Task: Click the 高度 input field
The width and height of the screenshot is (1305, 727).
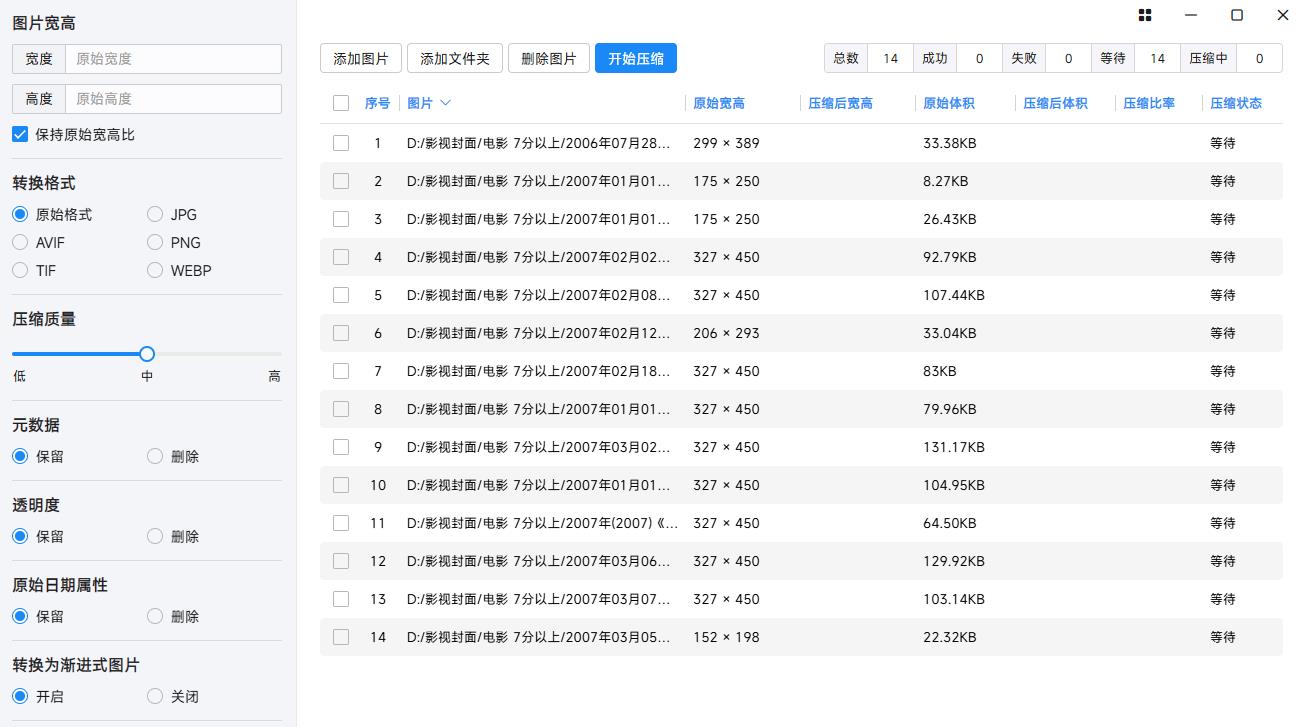Action: click(173, 99)
